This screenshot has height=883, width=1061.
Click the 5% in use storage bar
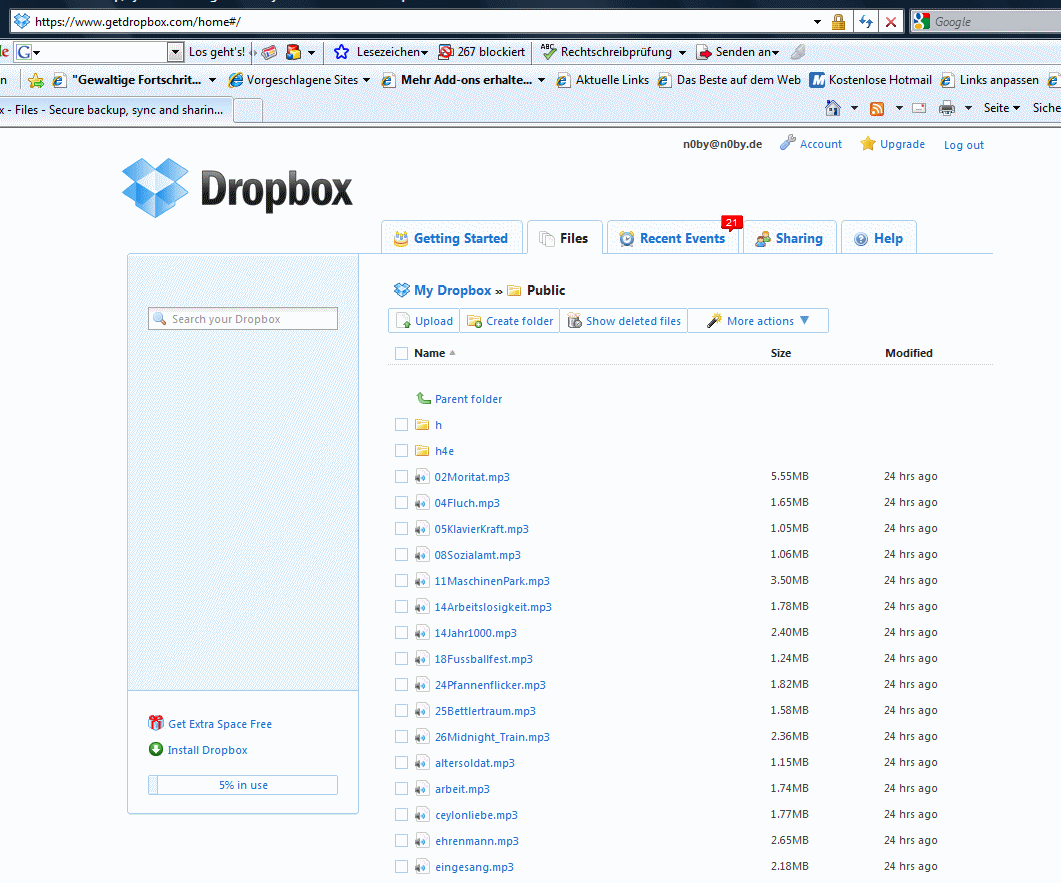(x=243, y=785)
